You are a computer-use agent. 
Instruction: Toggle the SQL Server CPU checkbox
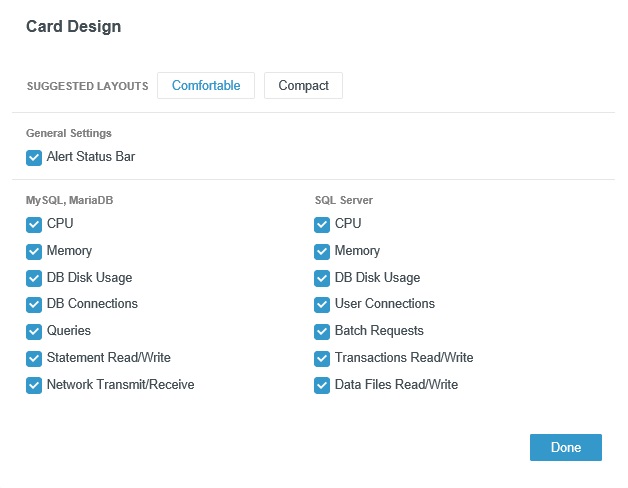tap(322, 225)
